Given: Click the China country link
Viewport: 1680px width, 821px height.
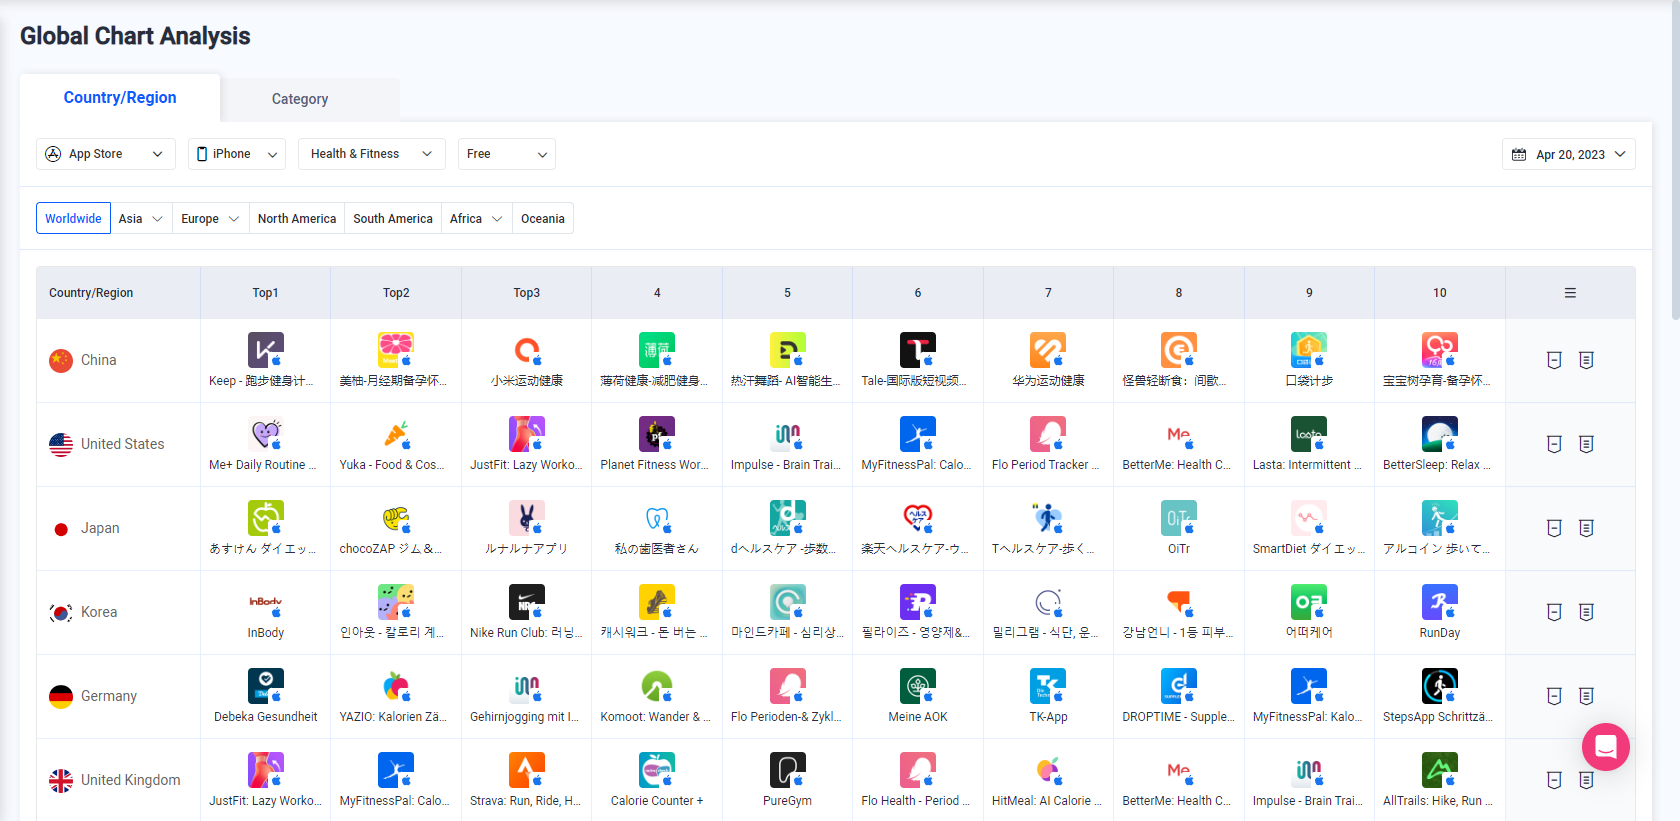Looking at the screenshot, I should click(98, 360).
